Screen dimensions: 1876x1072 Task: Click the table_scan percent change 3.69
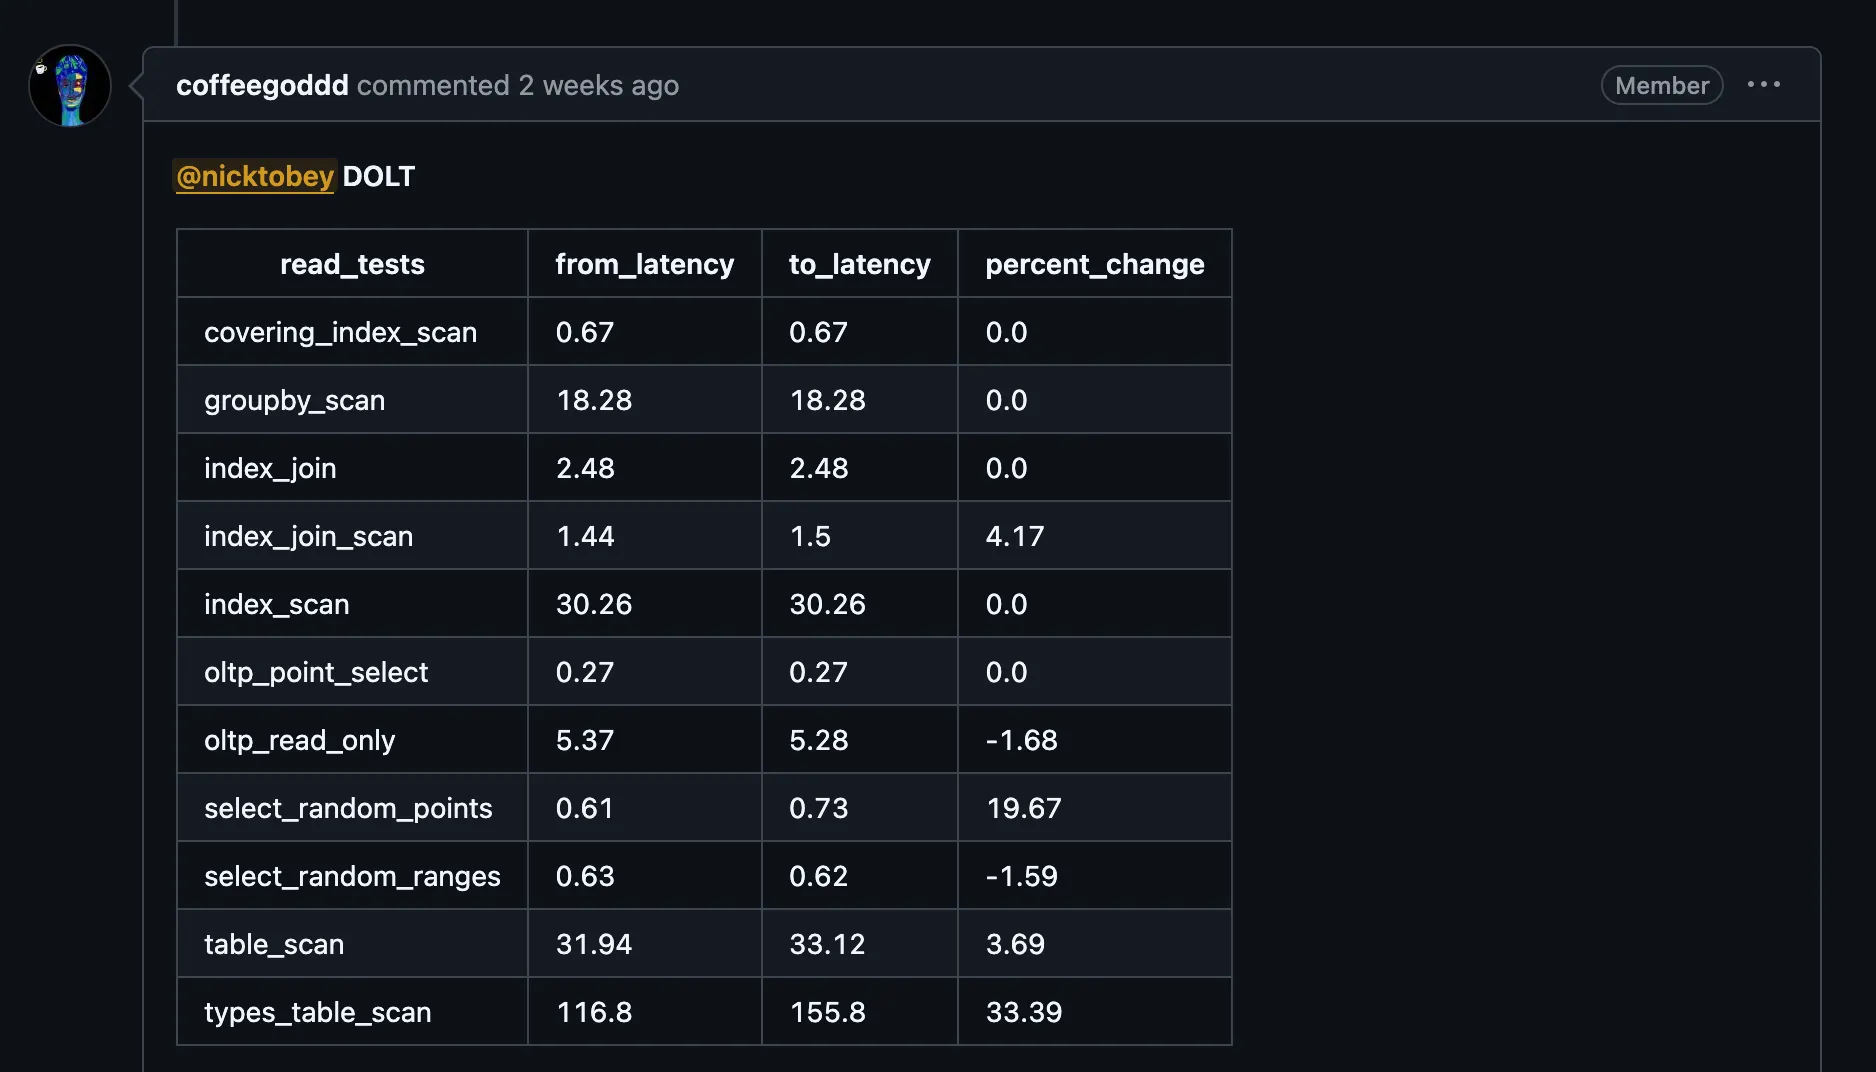point(1015,943)
